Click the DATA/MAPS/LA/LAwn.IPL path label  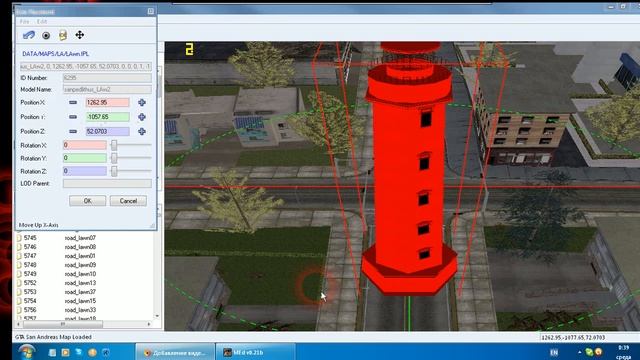click(55, 54)
